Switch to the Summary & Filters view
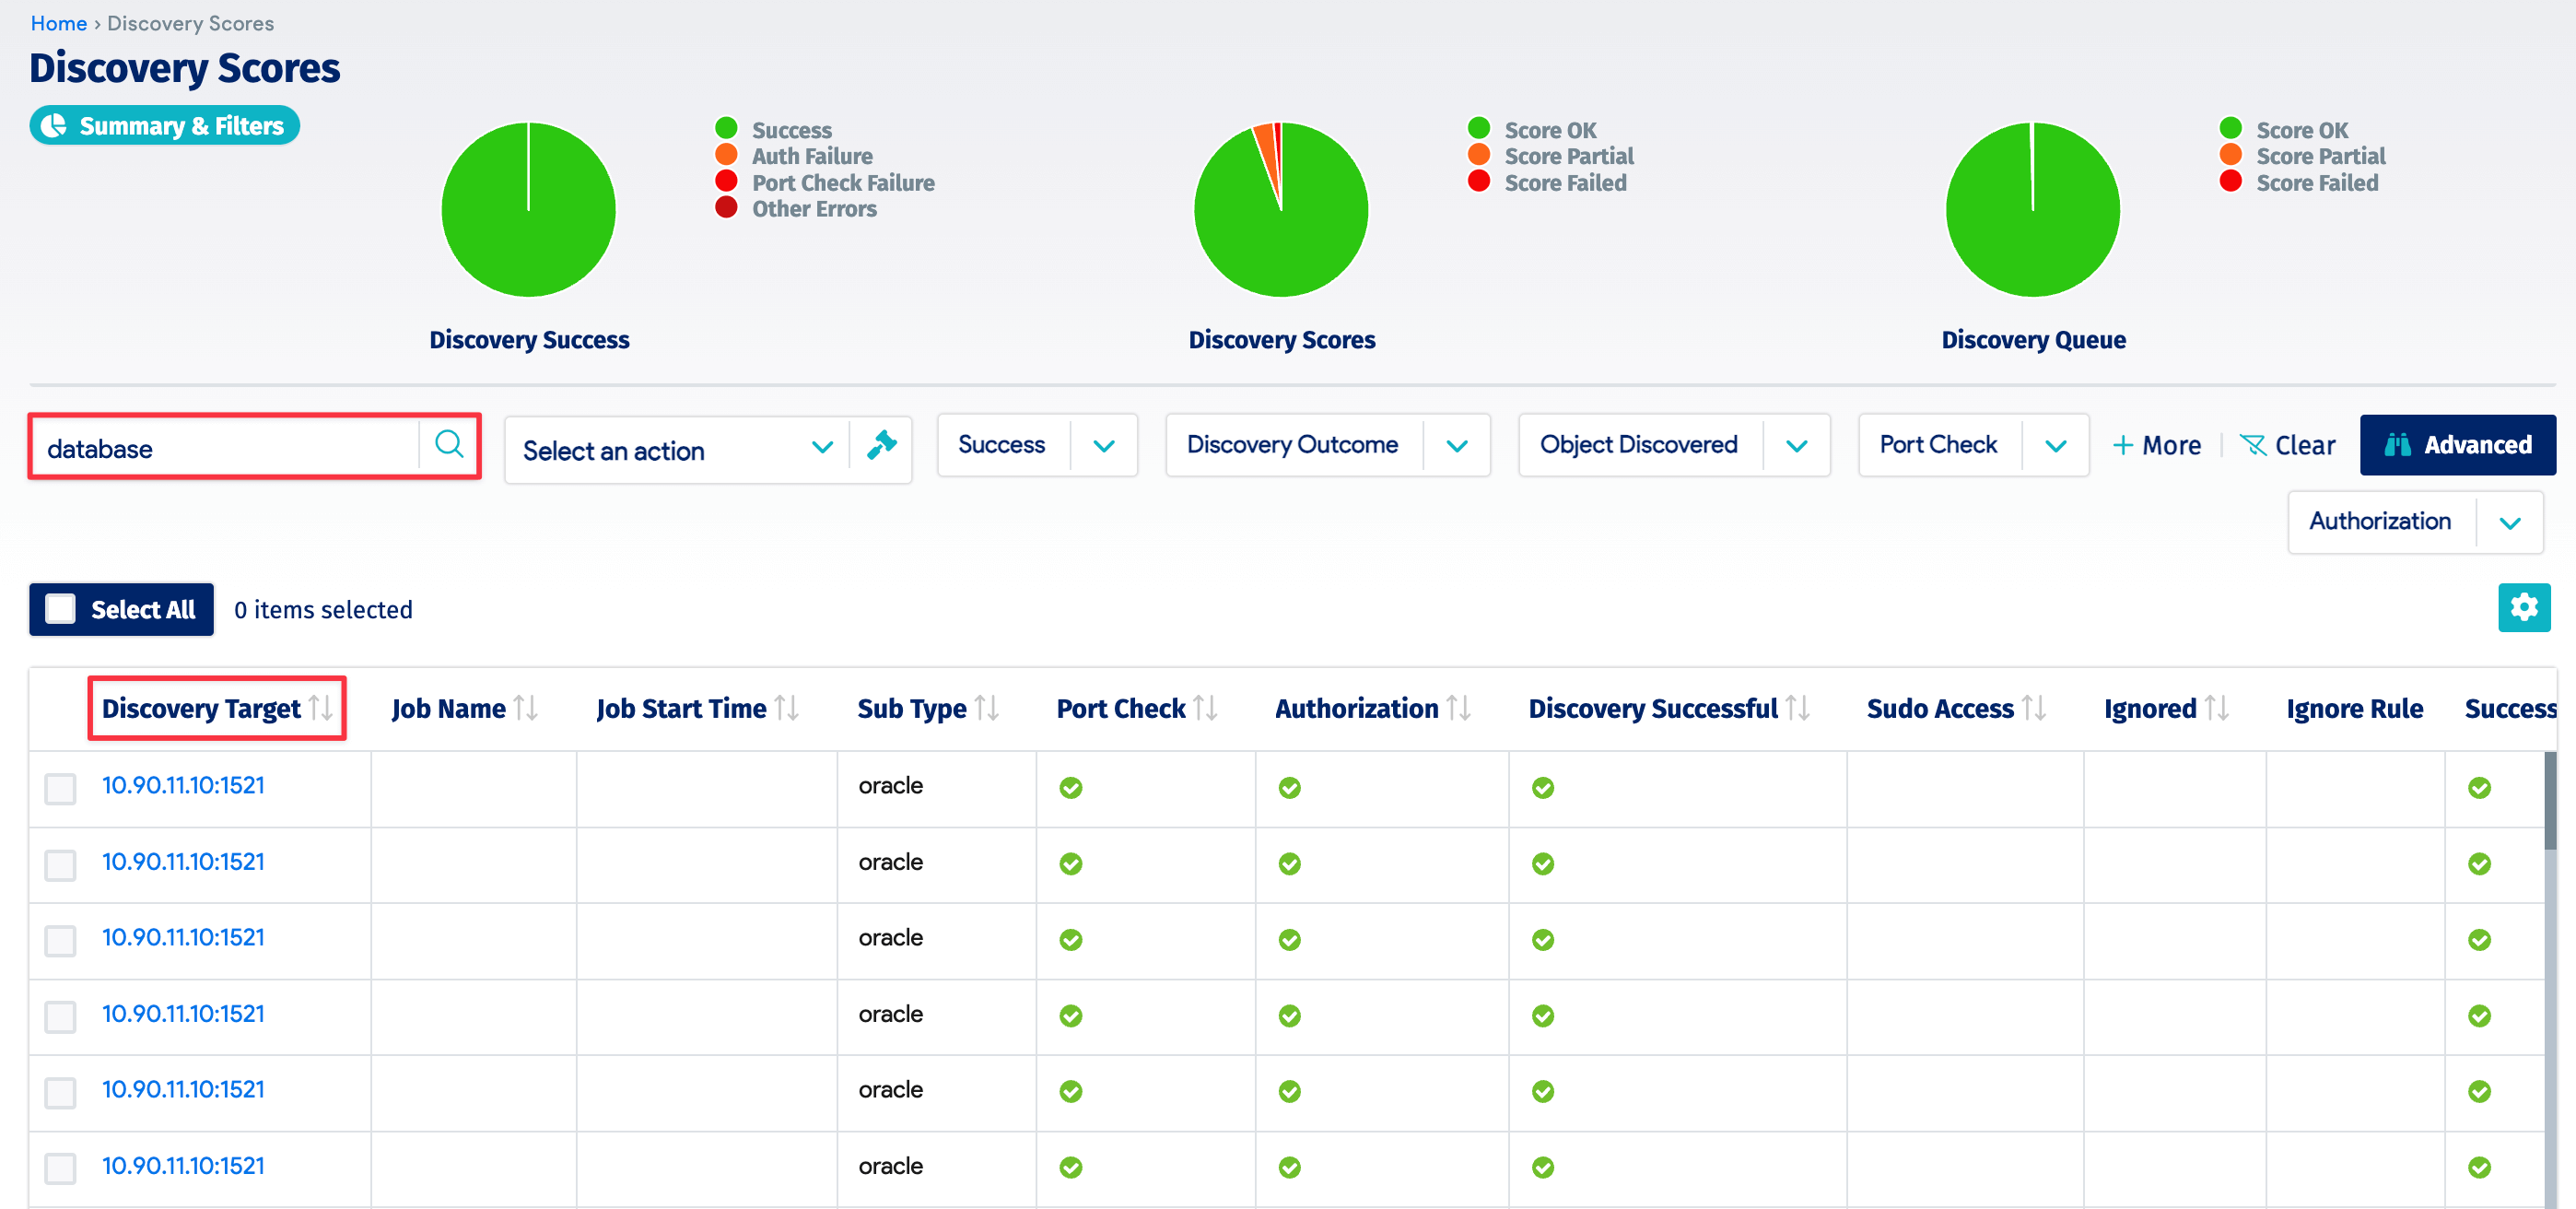Image resolution: width=2576 pixels, height=1209 pixels. pos(164,125)
